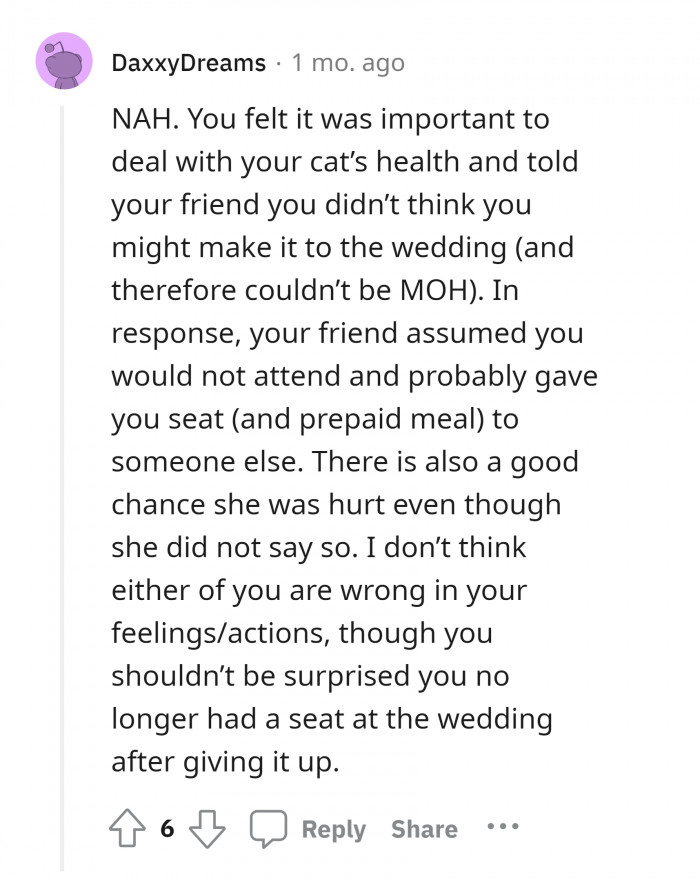This screenshot has height=880, width=700.
Task: Open DaxxyDreams' profile avatar
Action: pyautogui.click(x=63, y=63)
